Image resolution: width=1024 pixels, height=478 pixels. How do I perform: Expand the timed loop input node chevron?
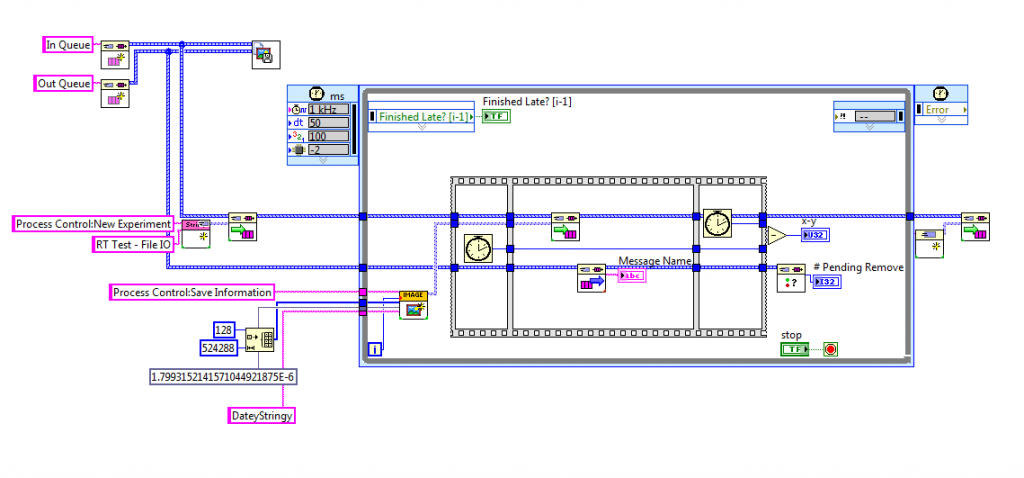point(322,159)
